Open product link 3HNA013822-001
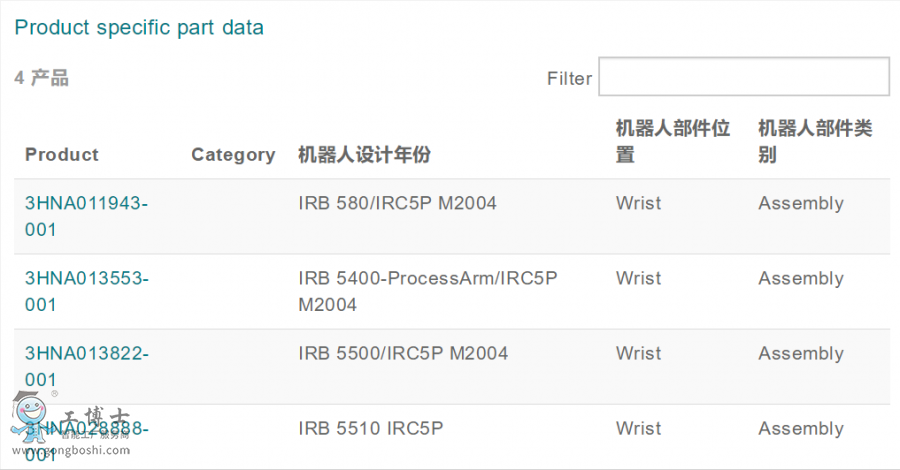 pos(86,366)
